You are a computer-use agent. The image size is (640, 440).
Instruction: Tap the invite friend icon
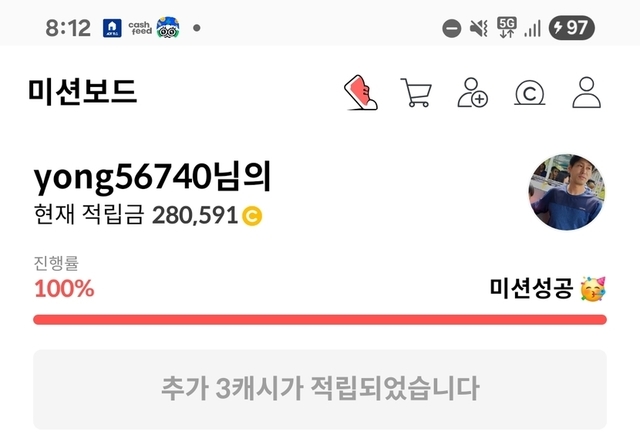tap(473, 93)
